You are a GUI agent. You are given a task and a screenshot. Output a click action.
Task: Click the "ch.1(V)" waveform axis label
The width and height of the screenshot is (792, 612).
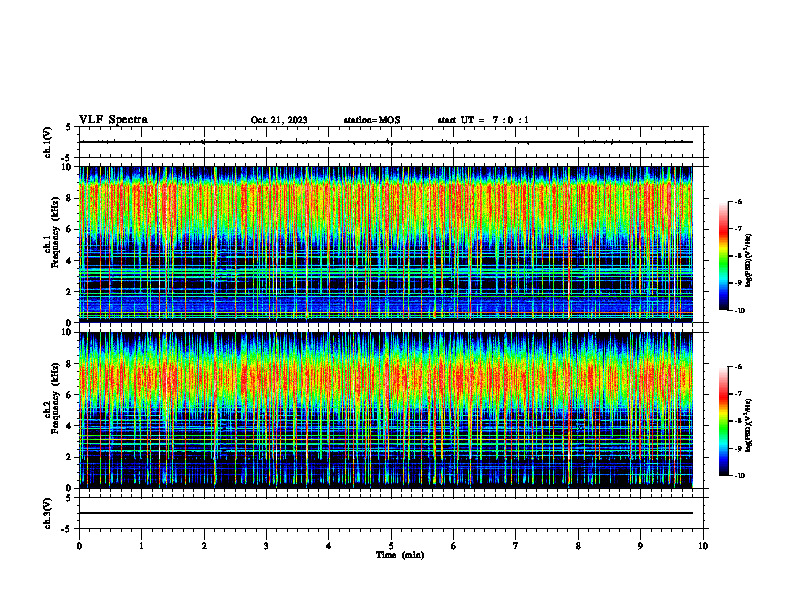click(47, 142)
